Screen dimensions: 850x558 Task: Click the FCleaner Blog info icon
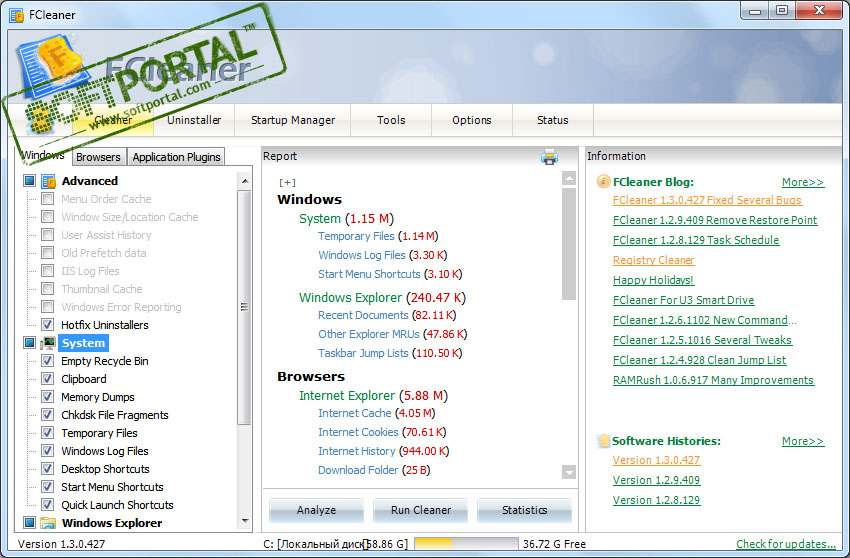coord(603,181)
